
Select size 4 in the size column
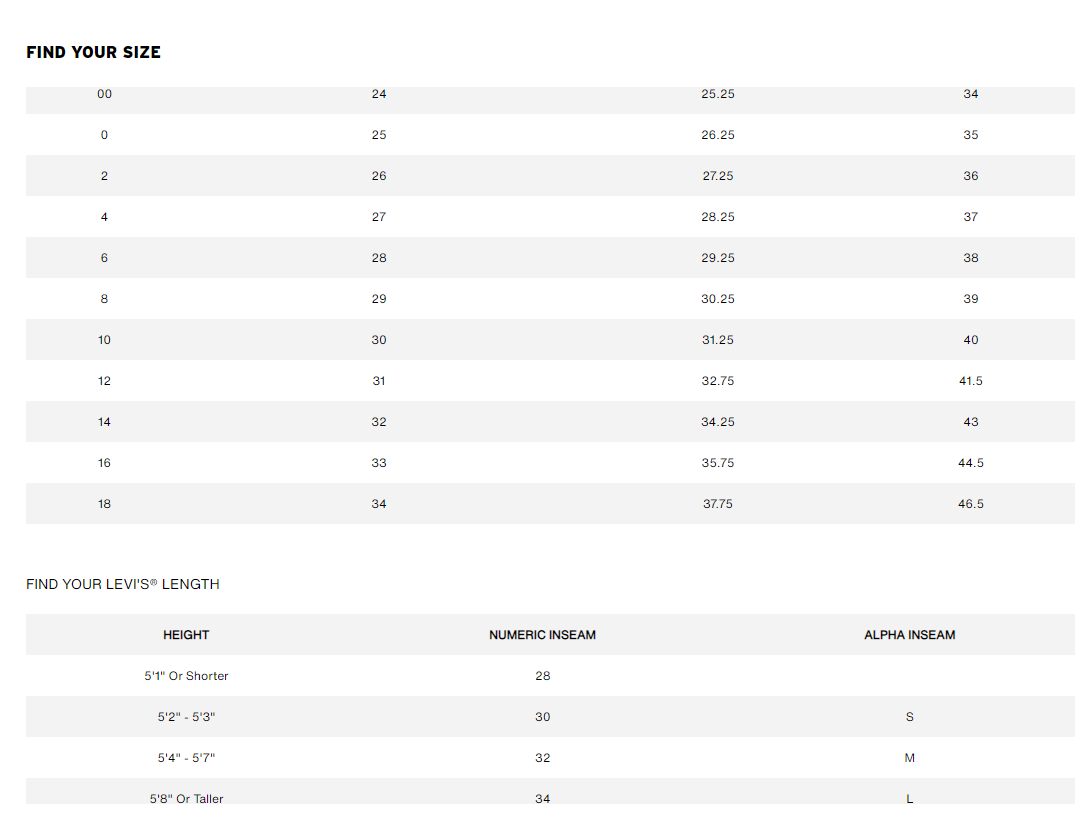pos(104,217)
